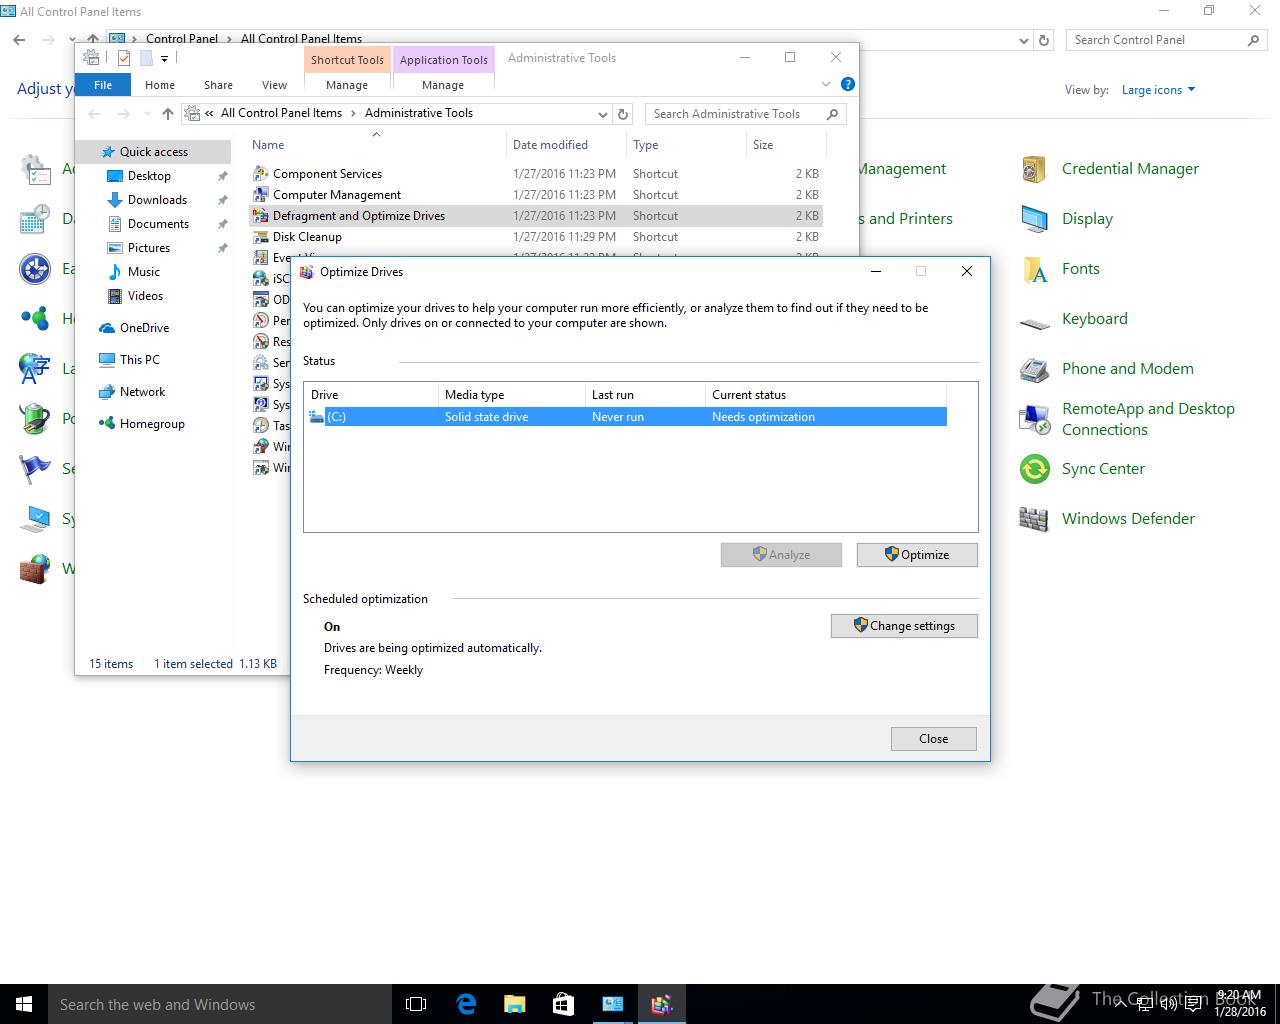Image resolution: width=1280 pixels, height=1024 pixels.
Task: Expand the explorer ribbon chevron
Action: point(826,85)
